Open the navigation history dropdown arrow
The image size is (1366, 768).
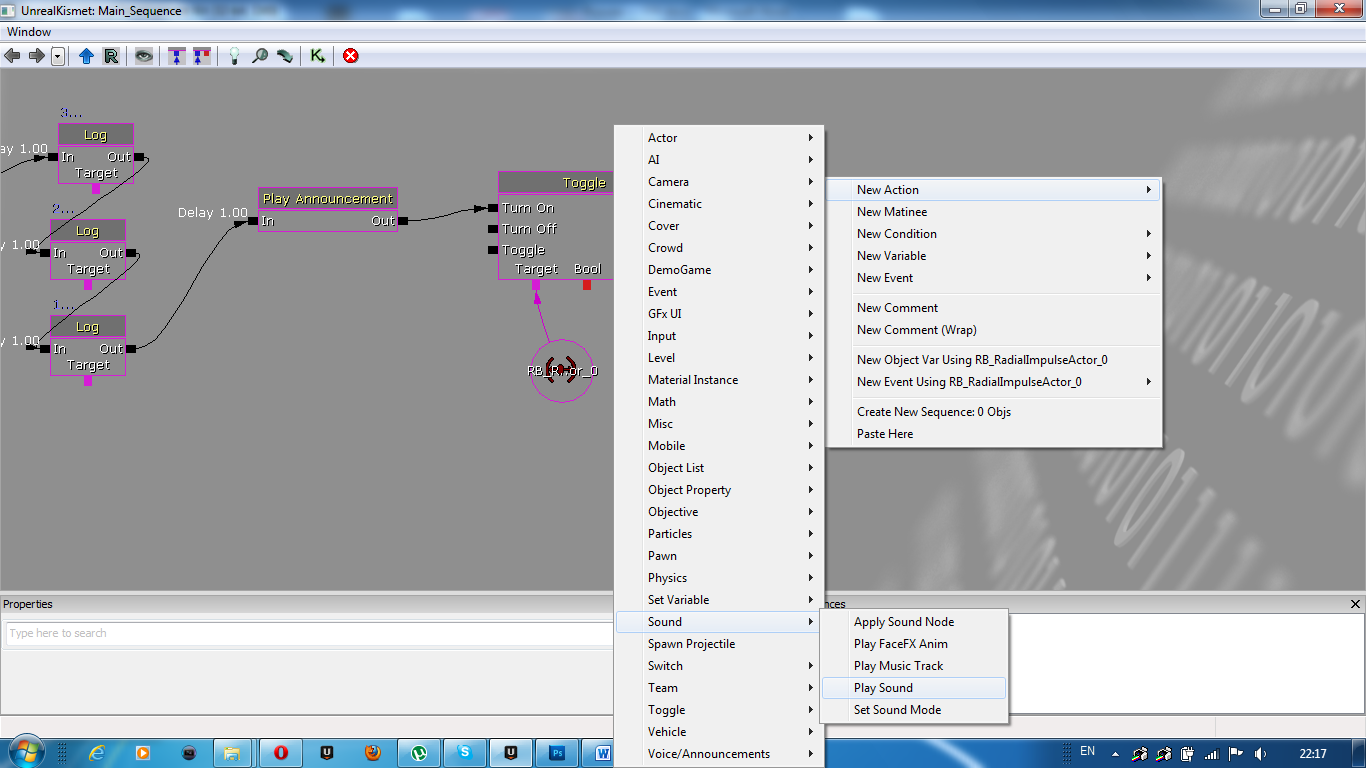click(x=58, y=56)
